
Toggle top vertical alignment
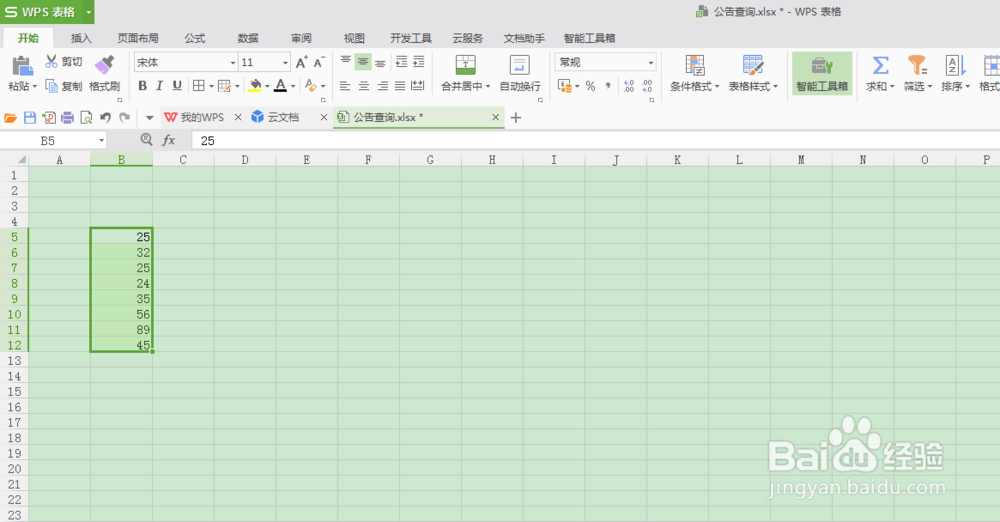point(346,62)
